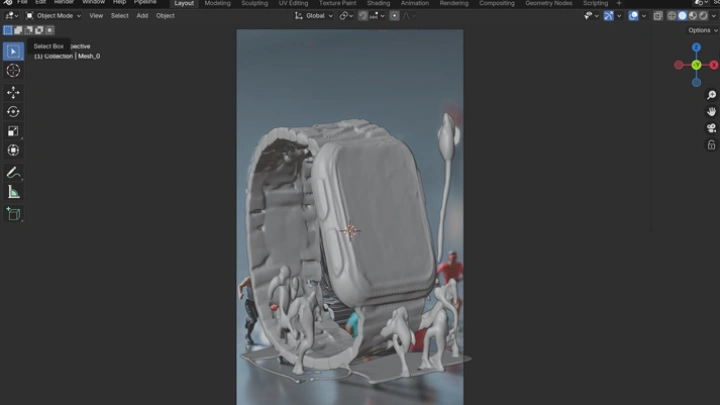Switch to rendered viewport shading

703,16
